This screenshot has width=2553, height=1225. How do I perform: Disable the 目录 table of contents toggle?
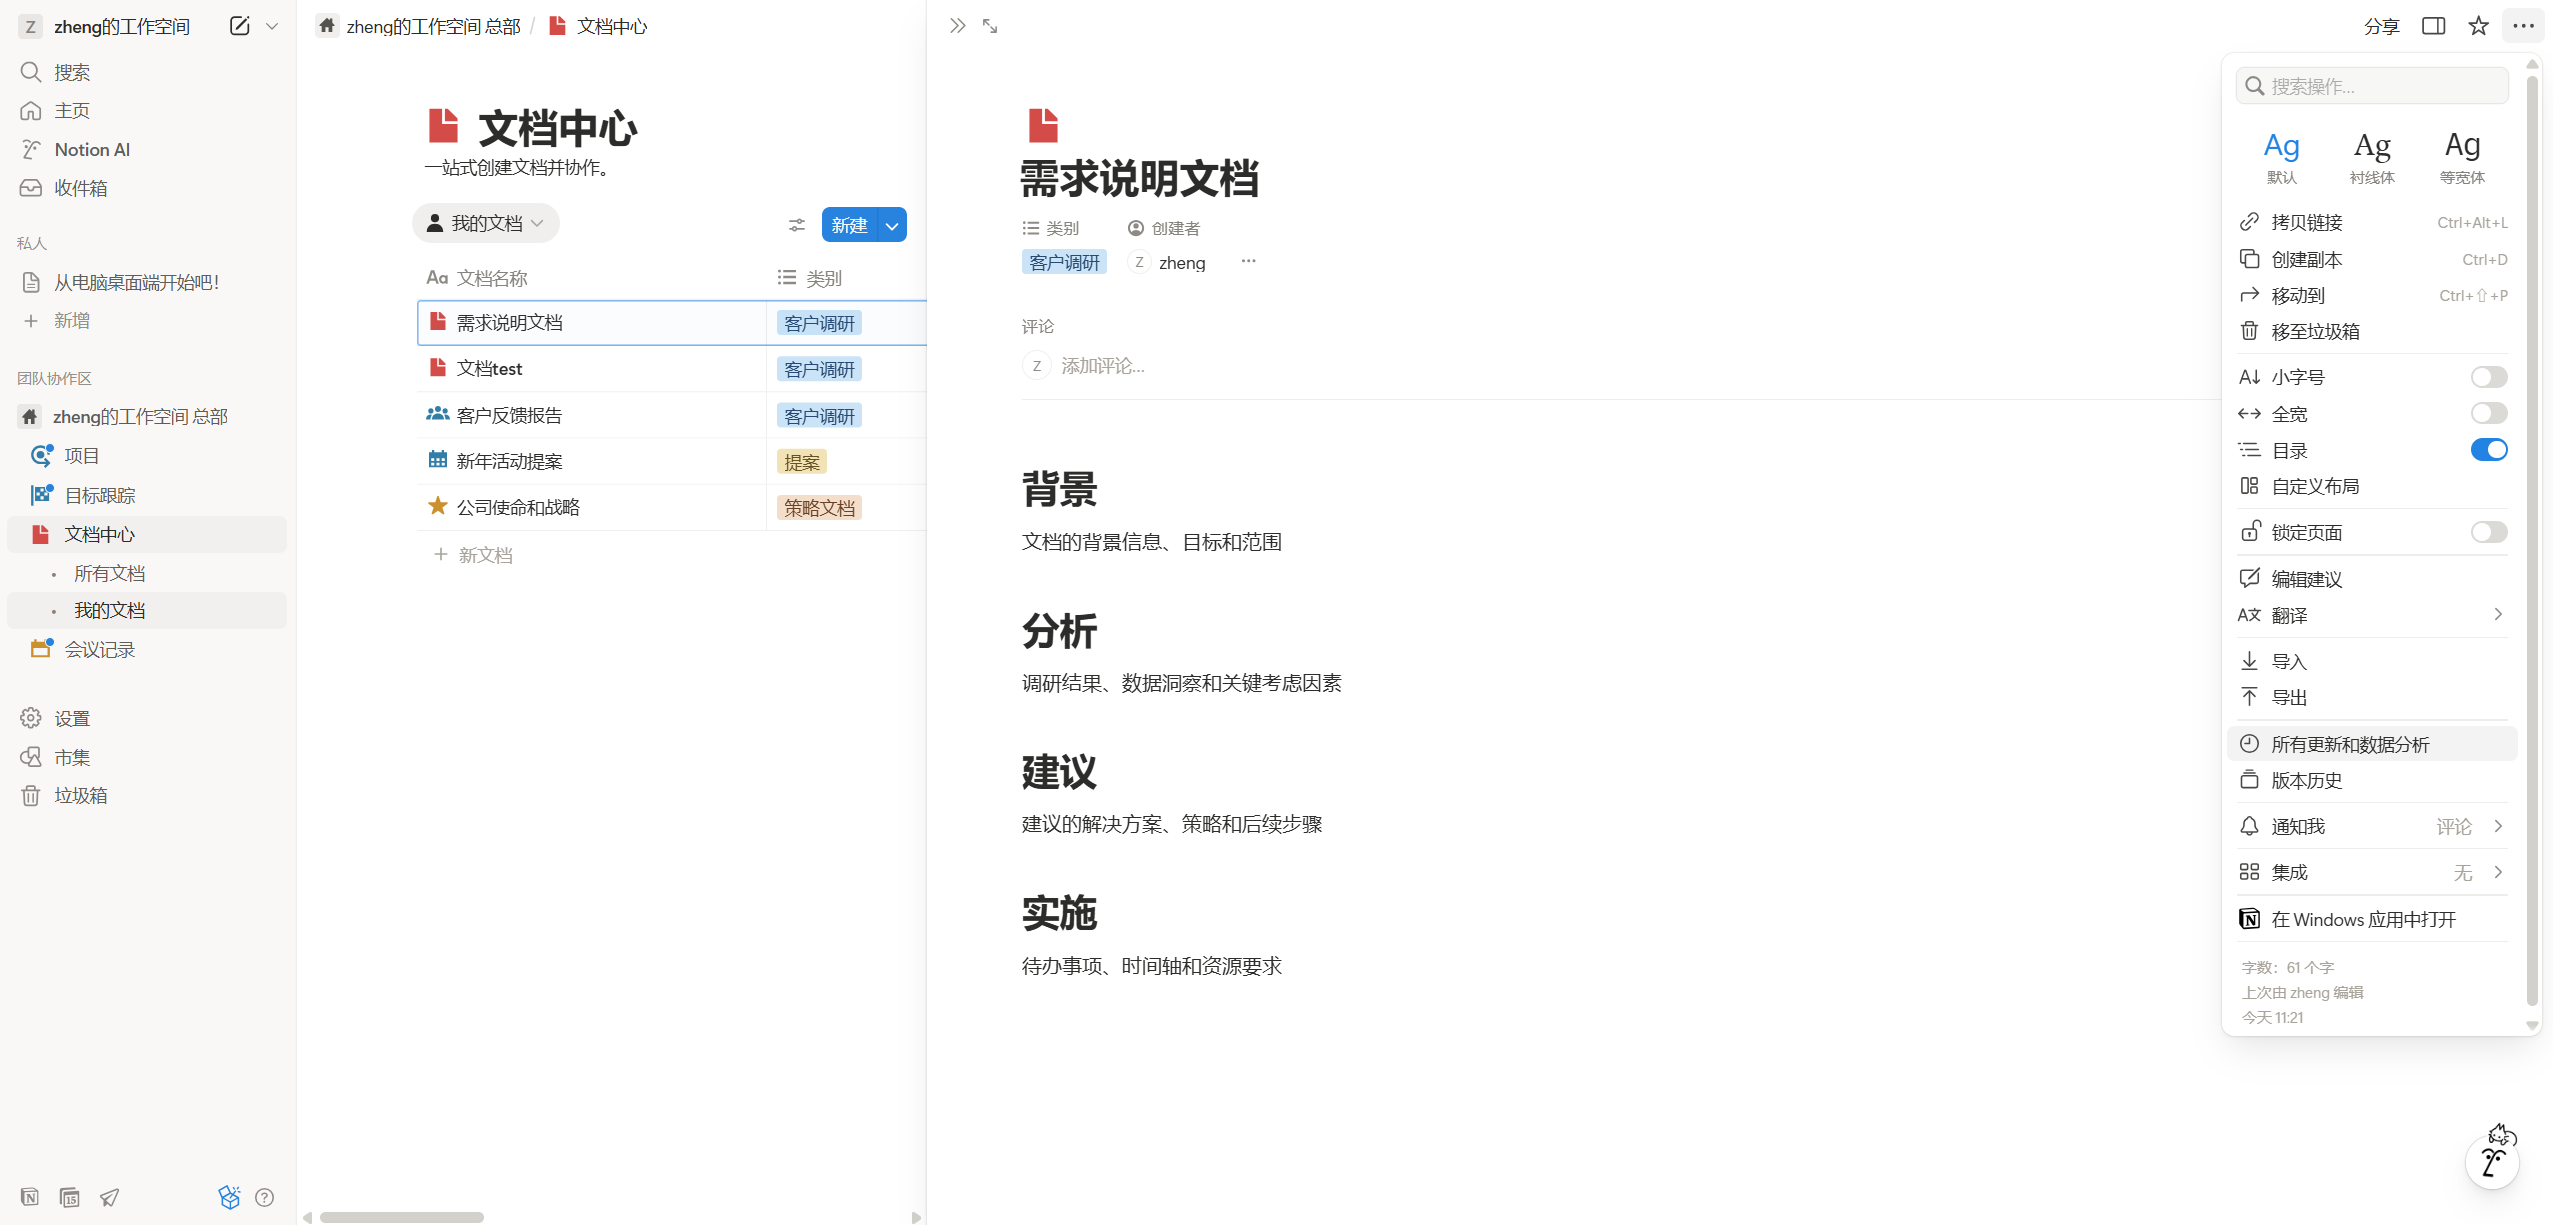(x=2488, y=450)
